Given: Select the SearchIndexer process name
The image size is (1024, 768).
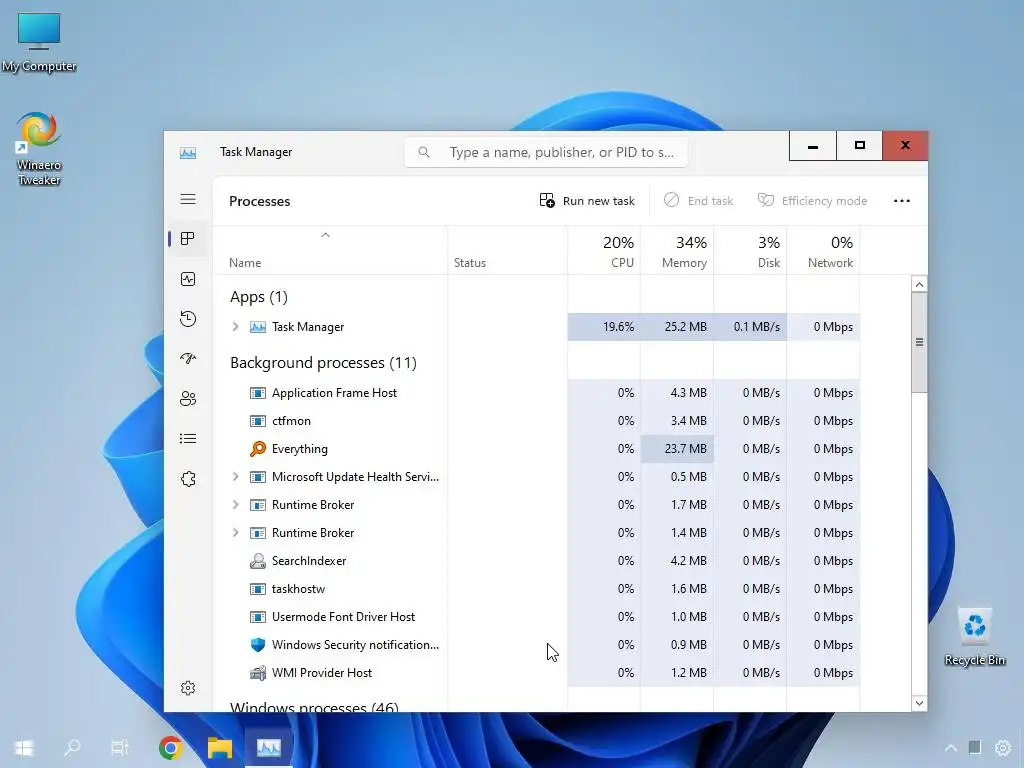Looking at the screenshot, I should coord(309,561).
